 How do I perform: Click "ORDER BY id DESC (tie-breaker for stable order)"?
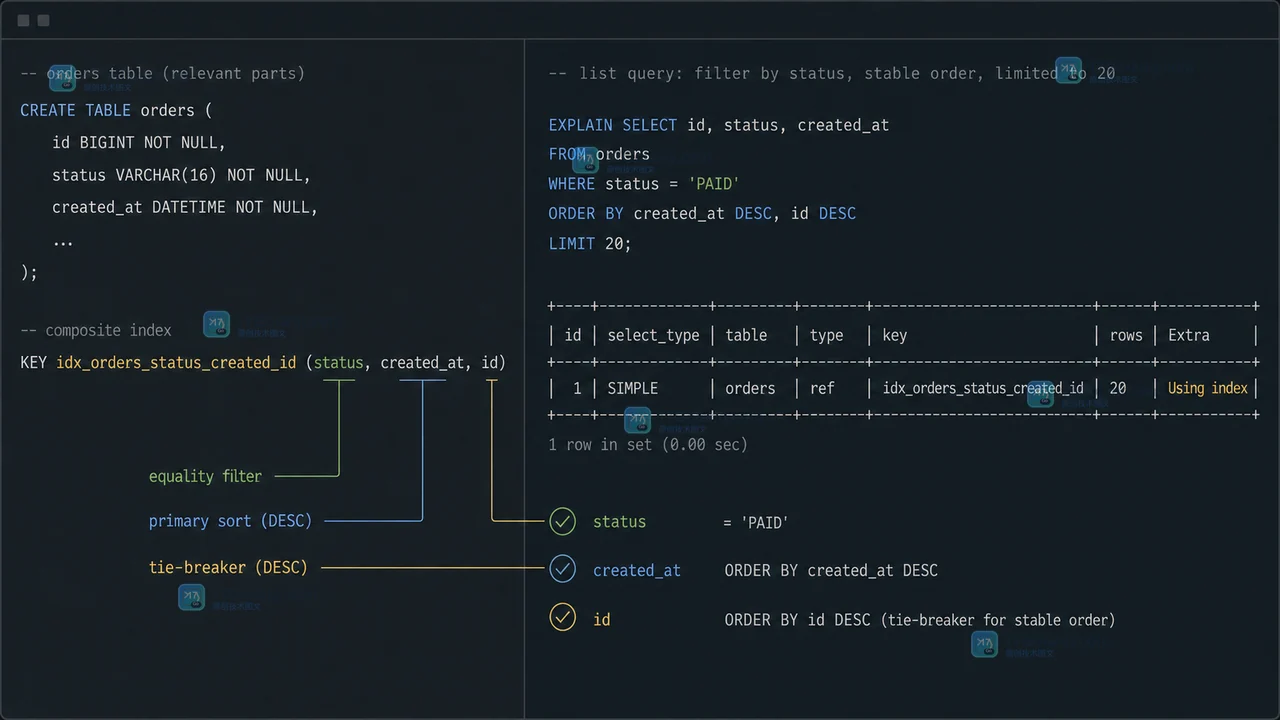point(920,620)
